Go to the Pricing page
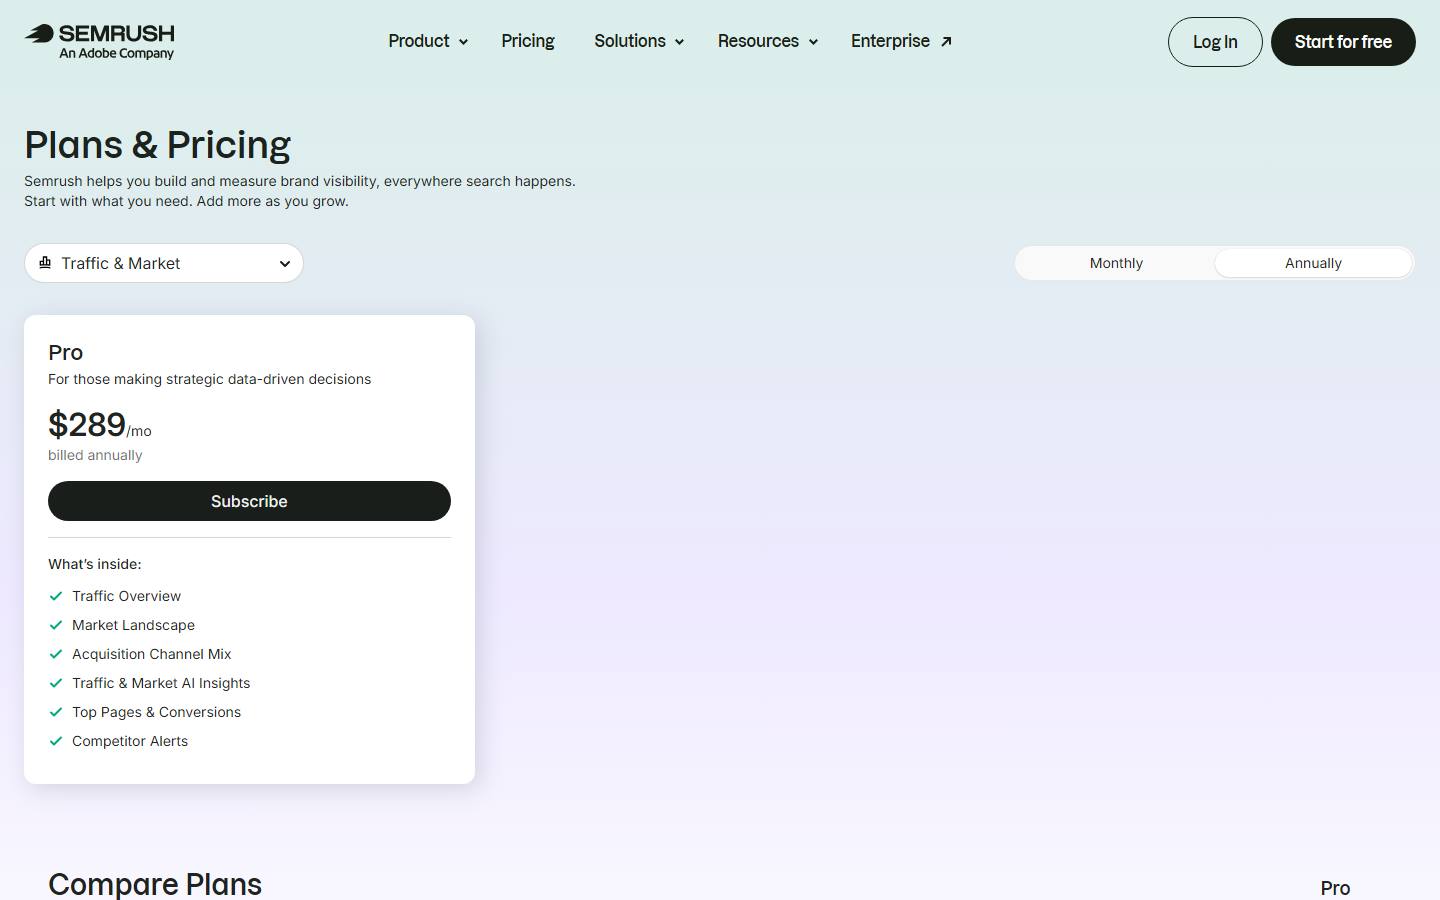This screenshot has height=900, width=1440. click(528, 41)
